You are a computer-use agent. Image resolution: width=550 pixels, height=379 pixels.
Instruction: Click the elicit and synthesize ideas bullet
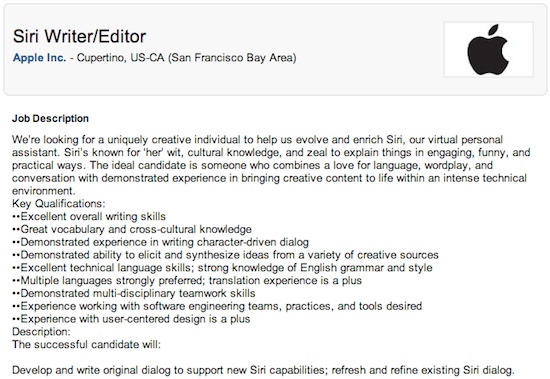pos(225,255)
